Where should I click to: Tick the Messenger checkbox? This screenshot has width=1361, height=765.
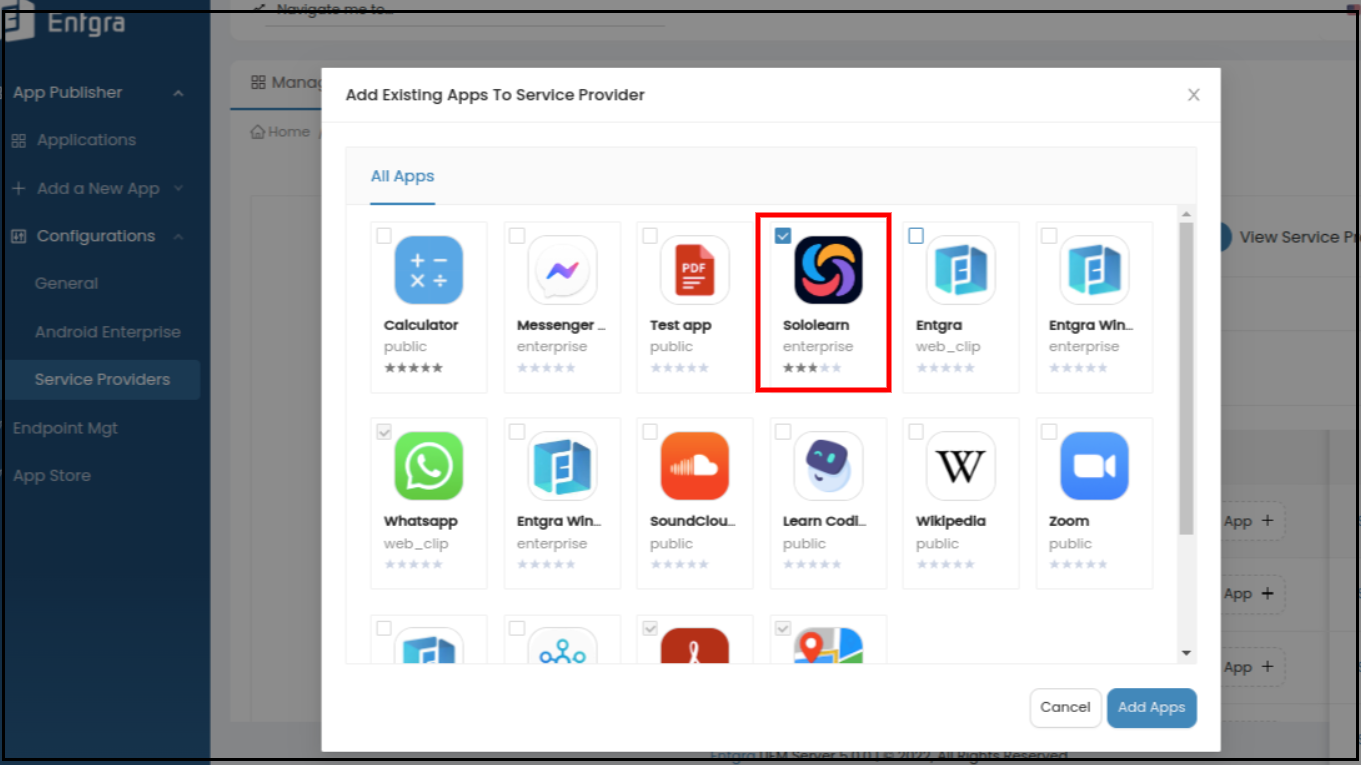click(x=517, y=236)
